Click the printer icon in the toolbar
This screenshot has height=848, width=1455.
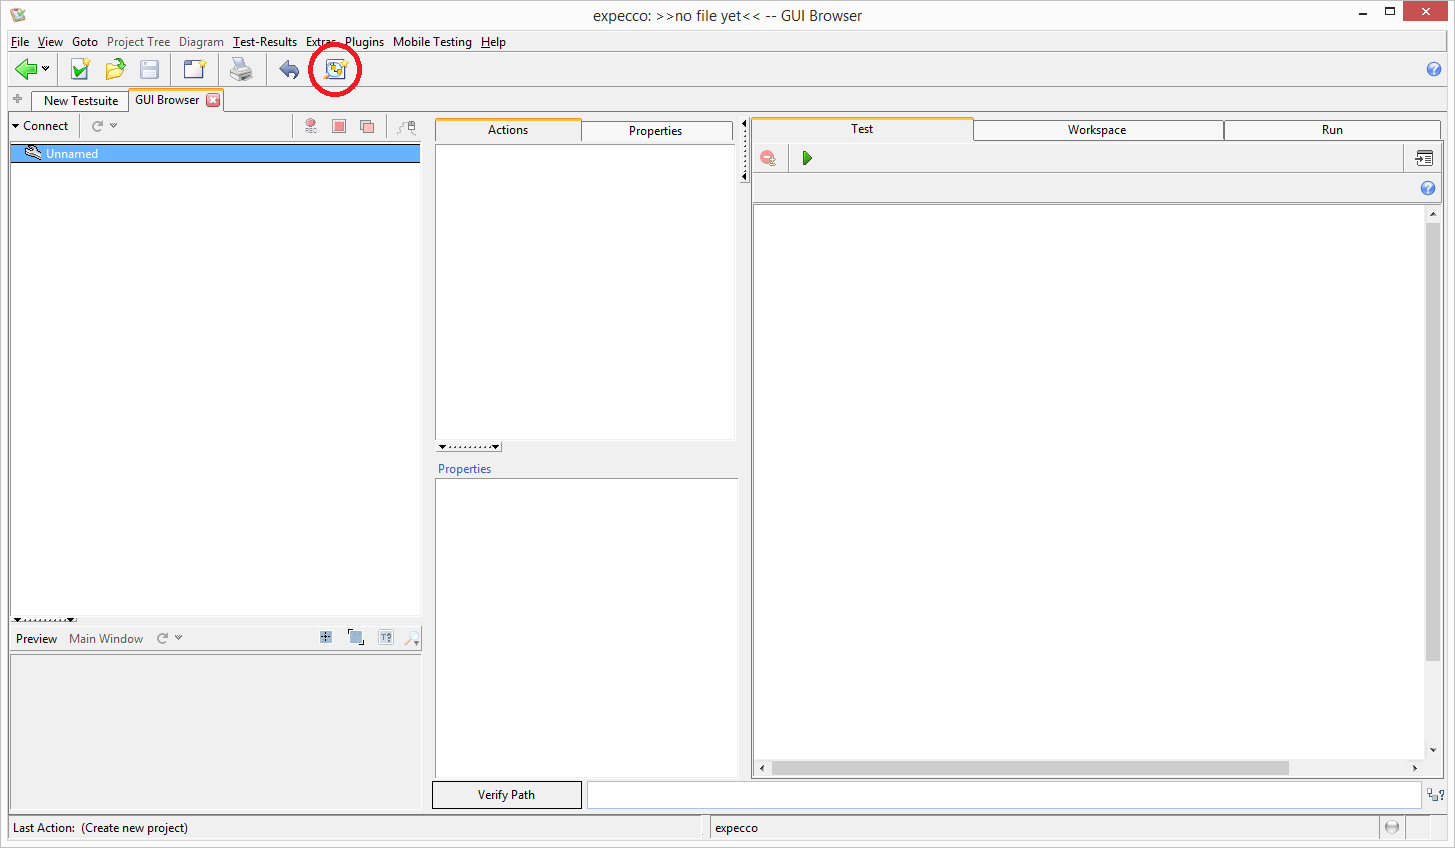coord(241,69)
